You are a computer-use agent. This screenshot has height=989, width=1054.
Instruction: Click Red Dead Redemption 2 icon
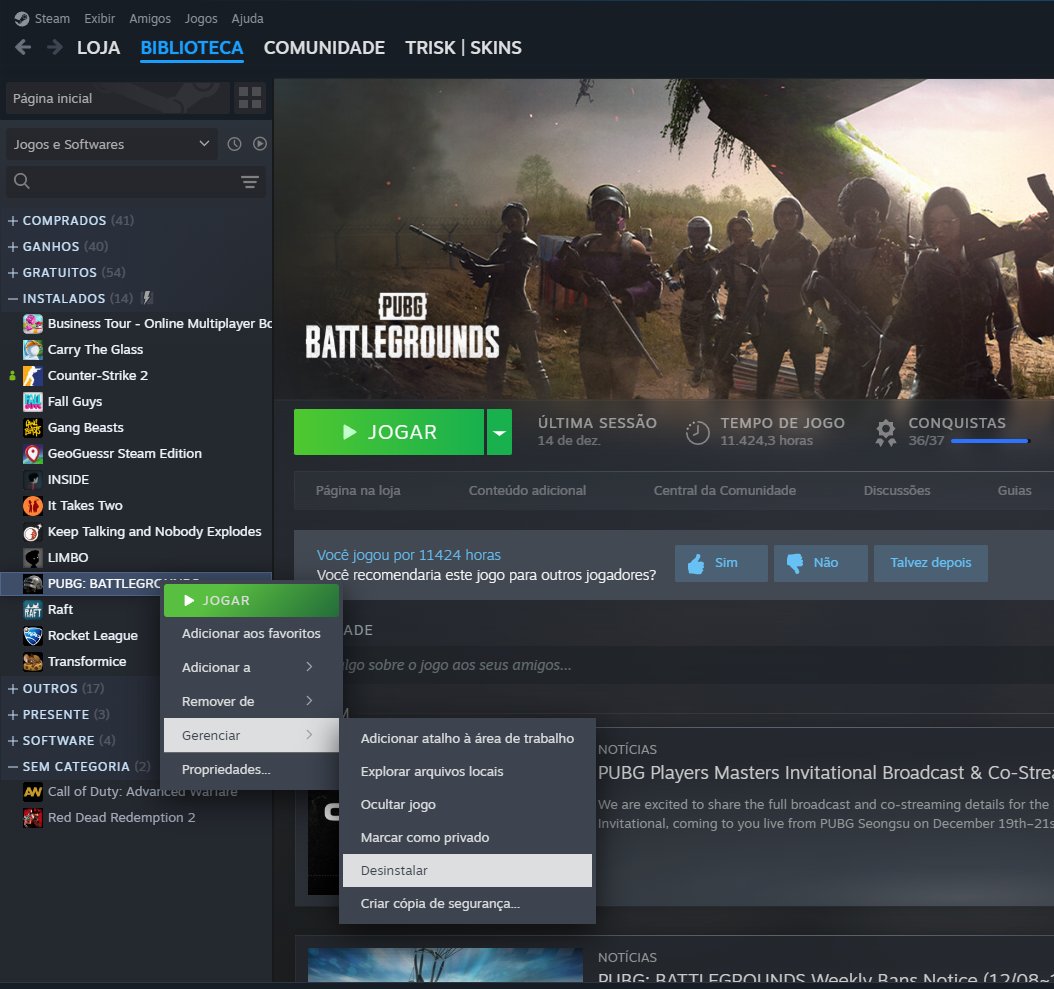click(33, 818)
